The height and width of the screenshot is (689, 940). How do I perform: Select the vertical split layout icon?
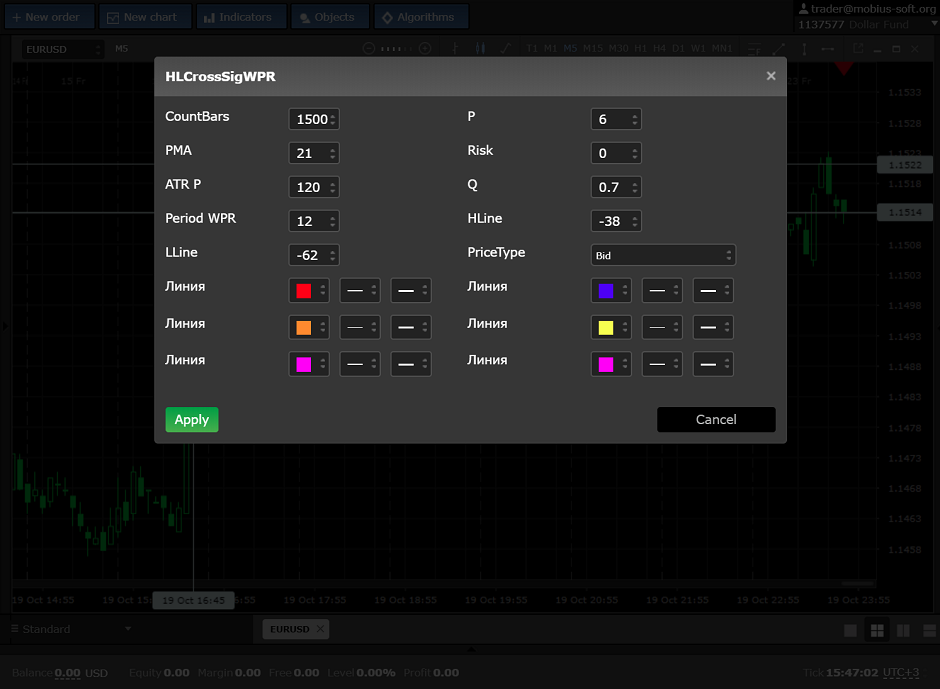coord(903,630)
